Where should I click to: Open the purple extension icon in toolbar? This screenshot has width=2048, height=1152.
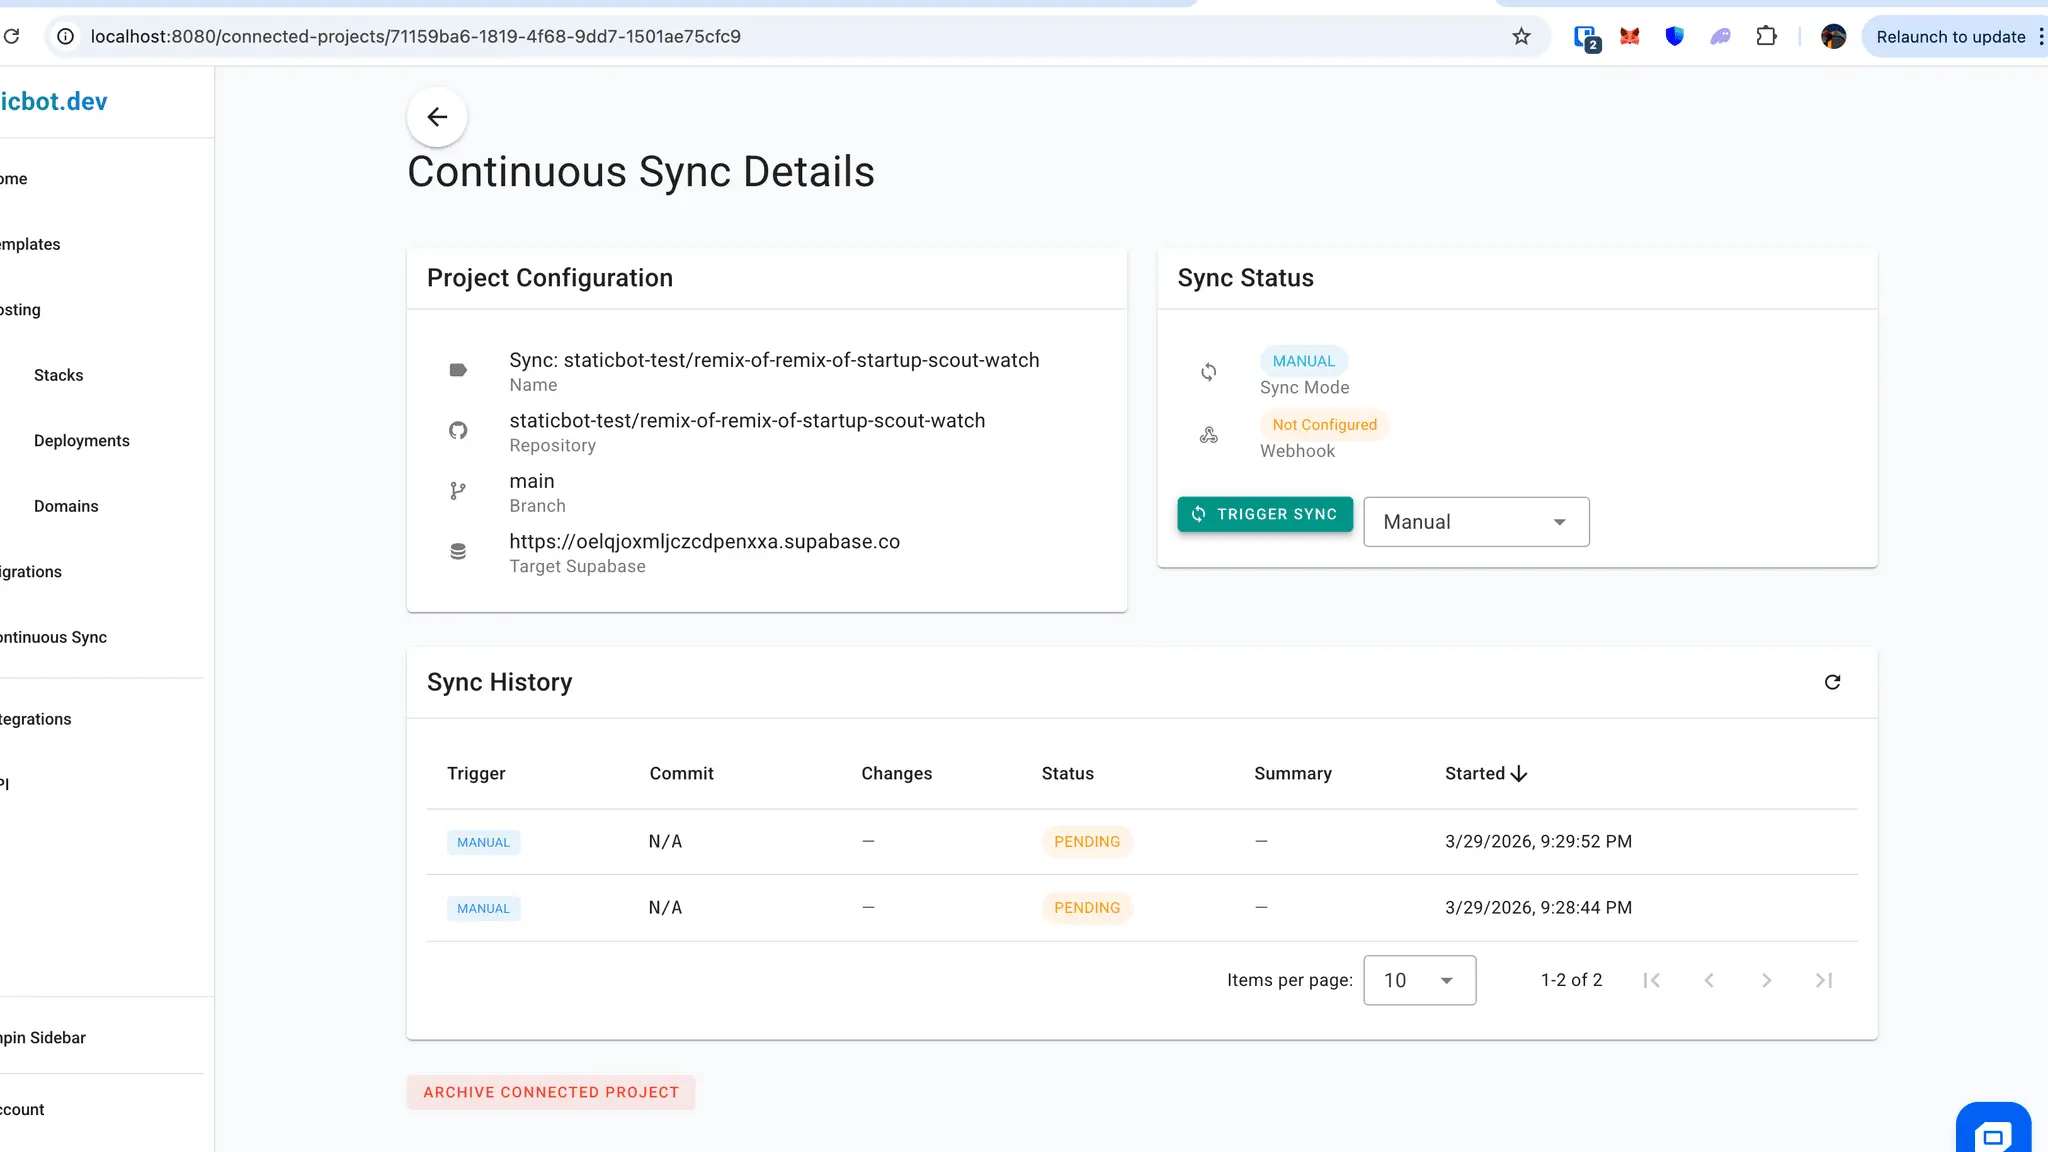(x=1720, y=37)
